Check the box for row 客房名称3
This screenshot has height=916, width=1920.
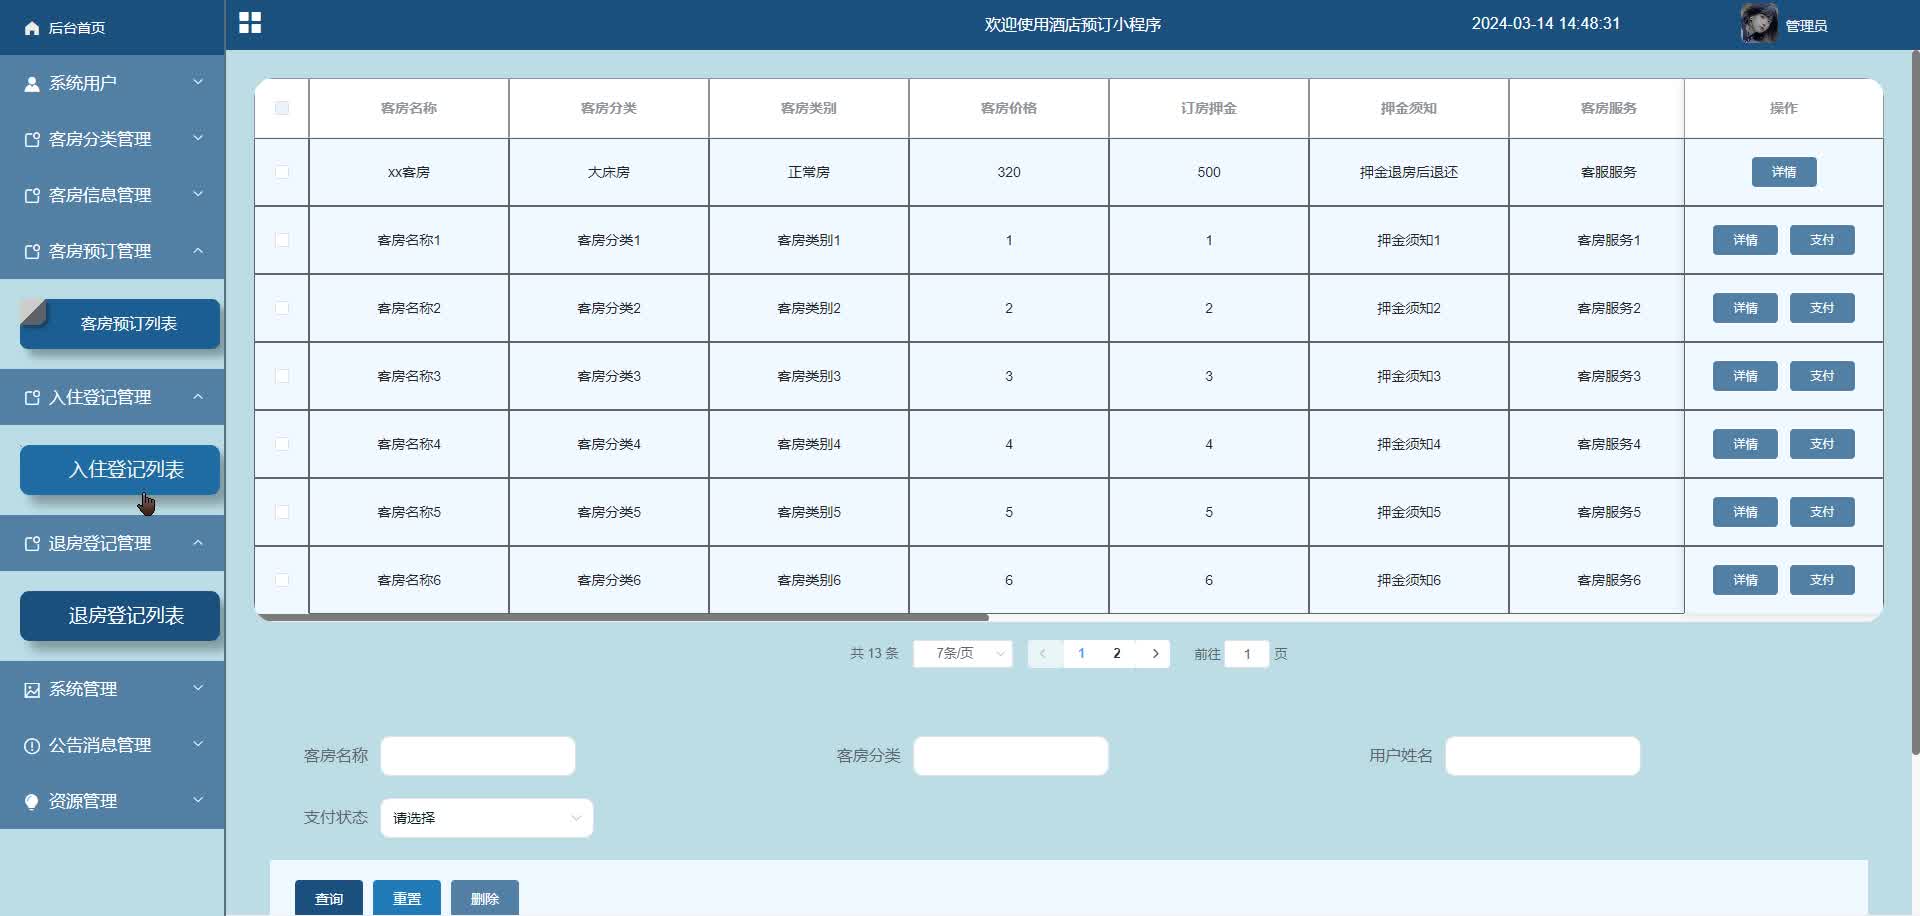point(282,376)
